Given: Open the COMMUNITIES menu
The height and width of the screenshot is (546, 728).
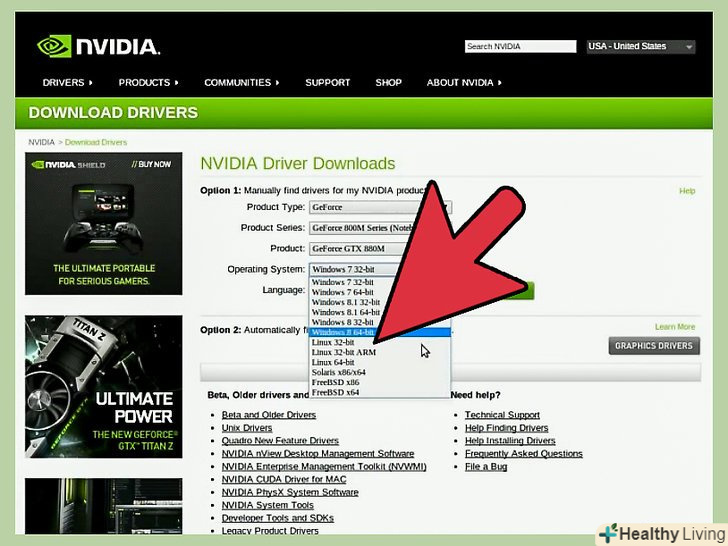Looking at the screenshot, I should click(242, 83).
